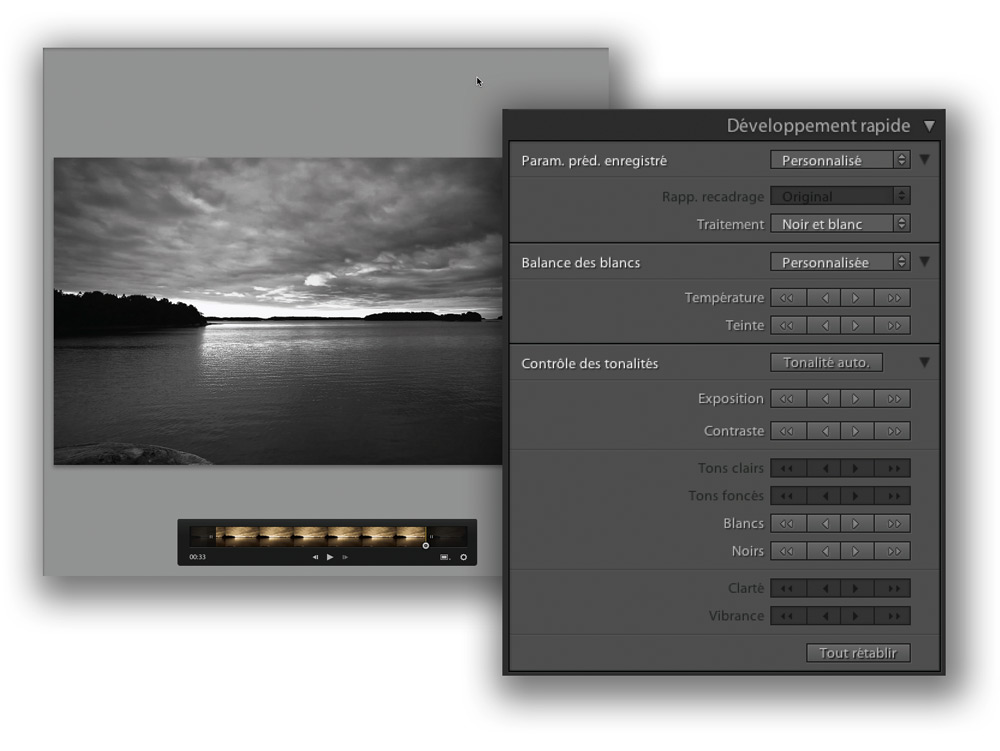Viewport: 1000px width, 751px height.
Task: Collapse the Développement rapide panel triangle
Action: 929,126
